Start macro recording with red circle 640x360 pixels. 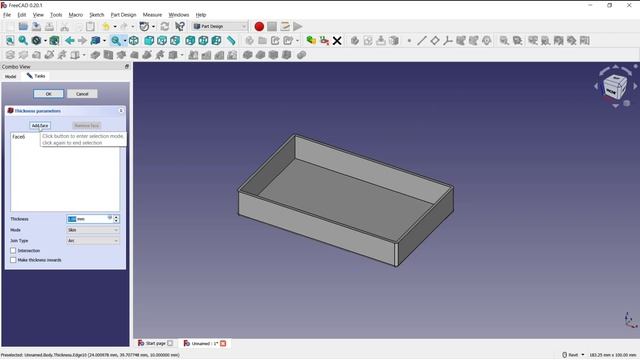259,27
